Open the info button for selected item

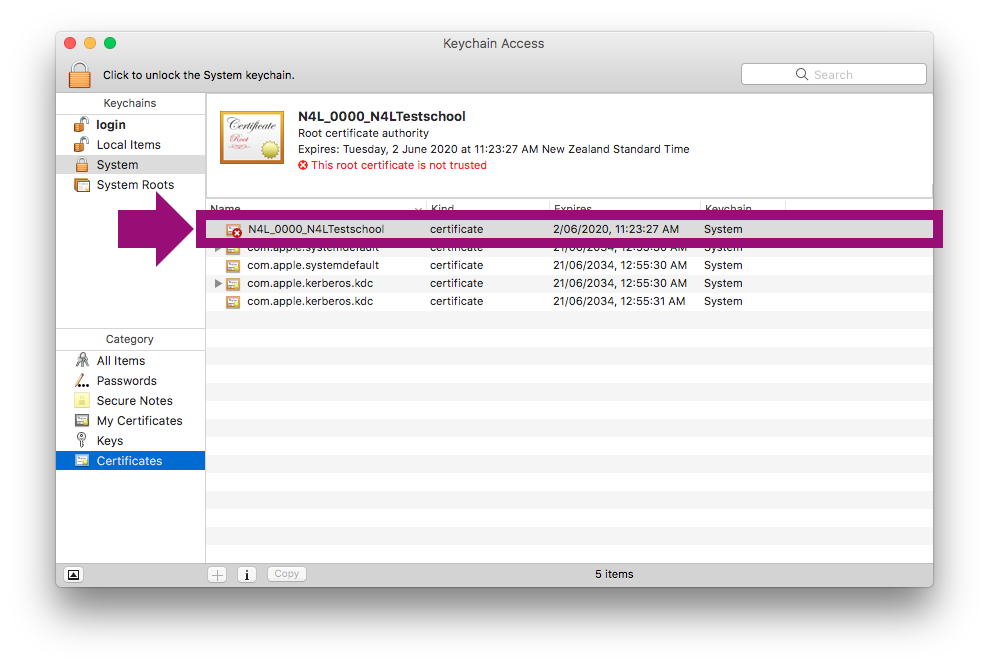(x=247, y=574)
